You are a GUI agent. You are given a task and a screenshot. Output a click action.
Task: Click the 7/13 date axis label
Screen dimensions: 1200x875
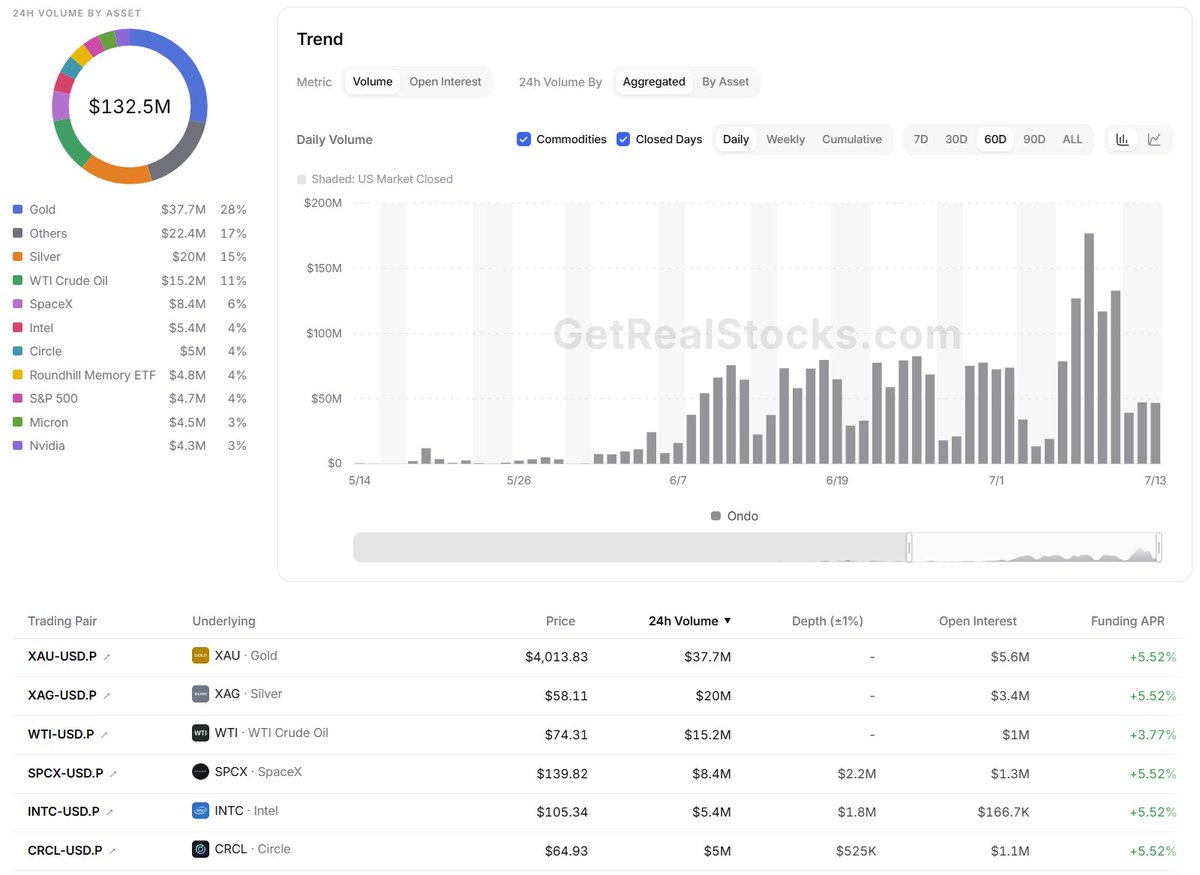tap(1155, 481)
